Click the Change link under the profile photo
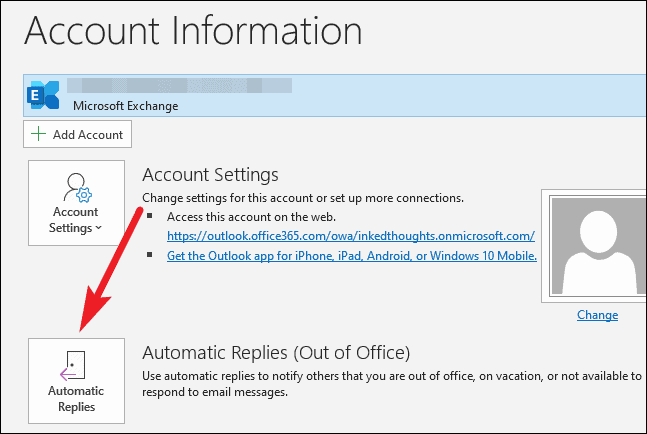647x434 pixels. click(x=597, y=315)
